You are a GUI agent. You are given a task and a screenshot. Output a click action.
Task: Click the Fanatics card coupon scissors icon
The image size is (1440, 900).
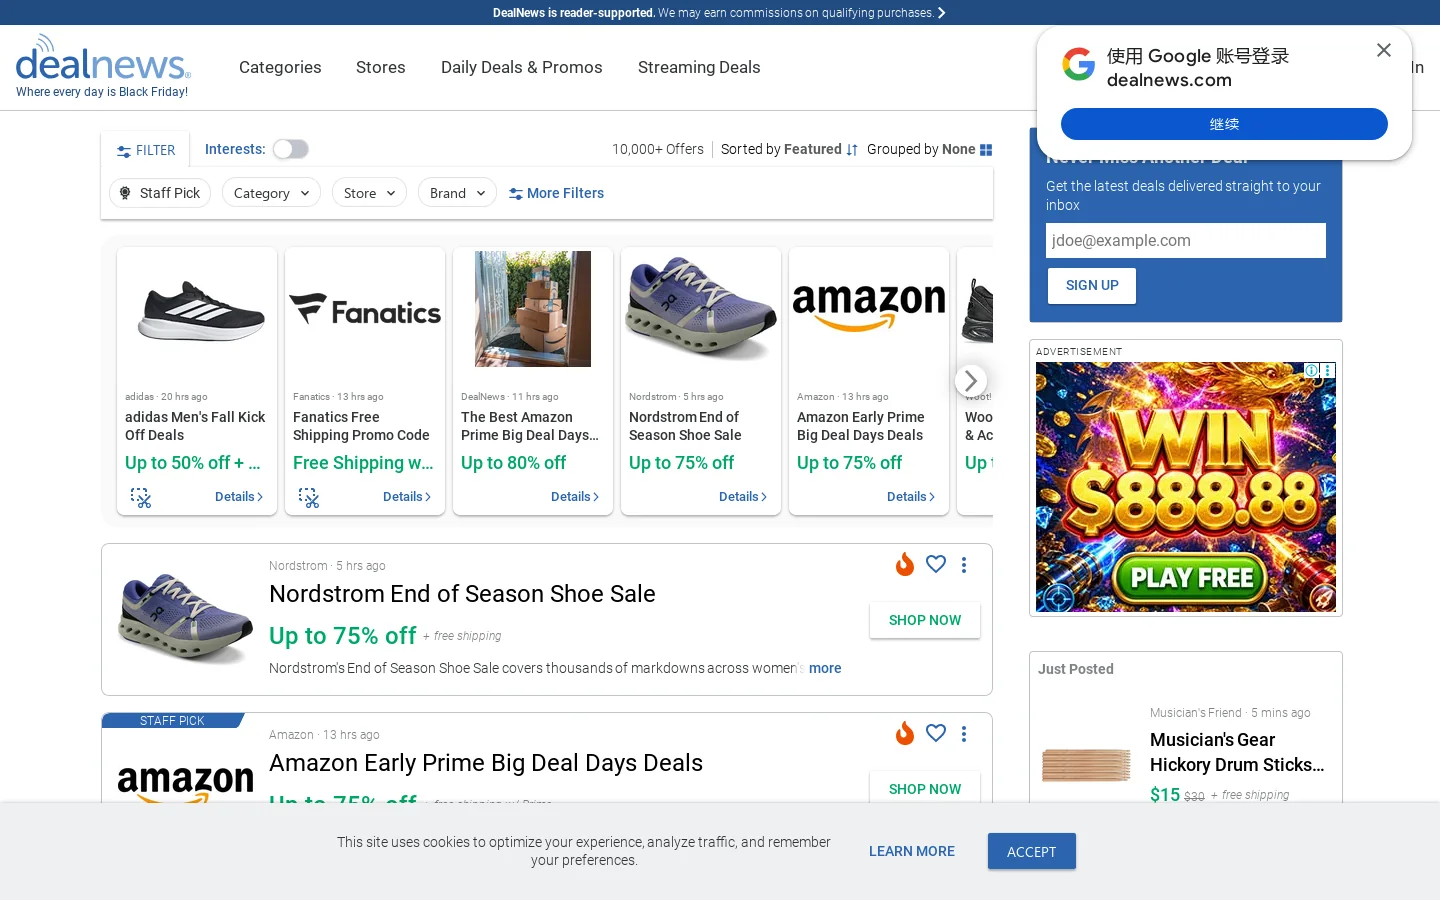(309, 497)
